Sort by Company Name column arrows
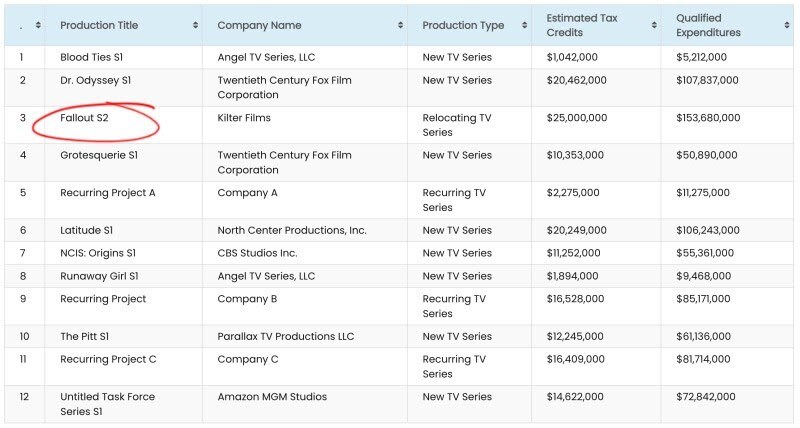 [400, 25]
